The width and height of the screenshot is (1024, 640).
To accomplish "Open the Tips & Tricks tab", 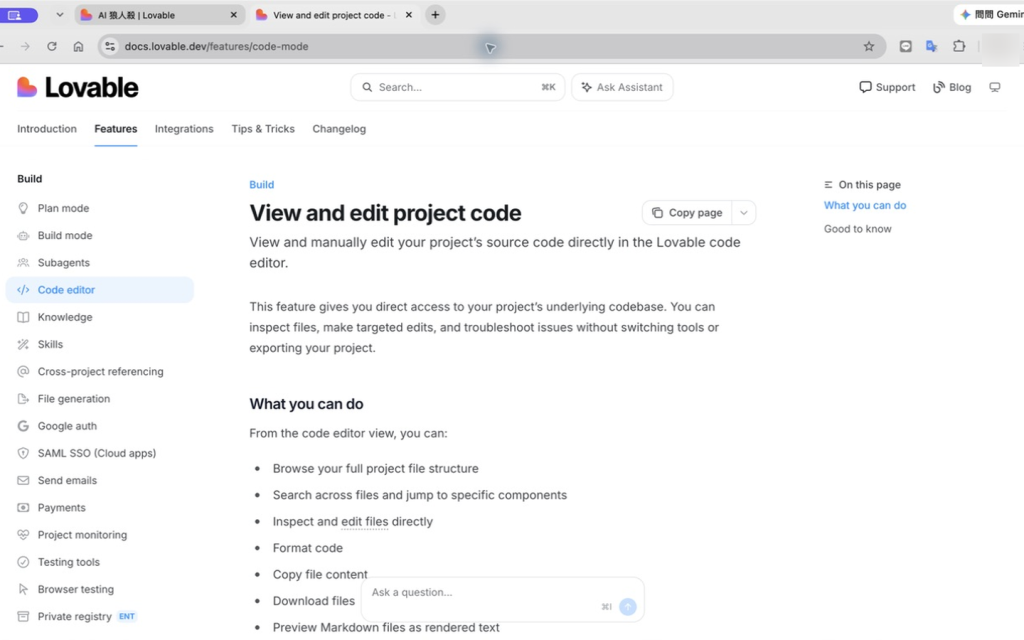I will pyautogui.click(x=263, y=129).
